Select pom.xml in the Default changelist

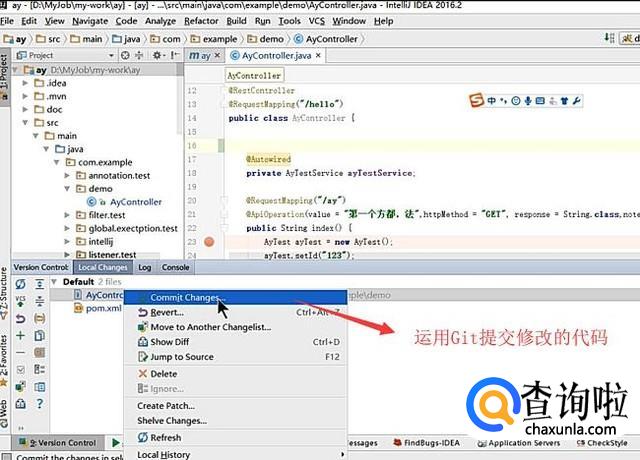coord(98,308)
